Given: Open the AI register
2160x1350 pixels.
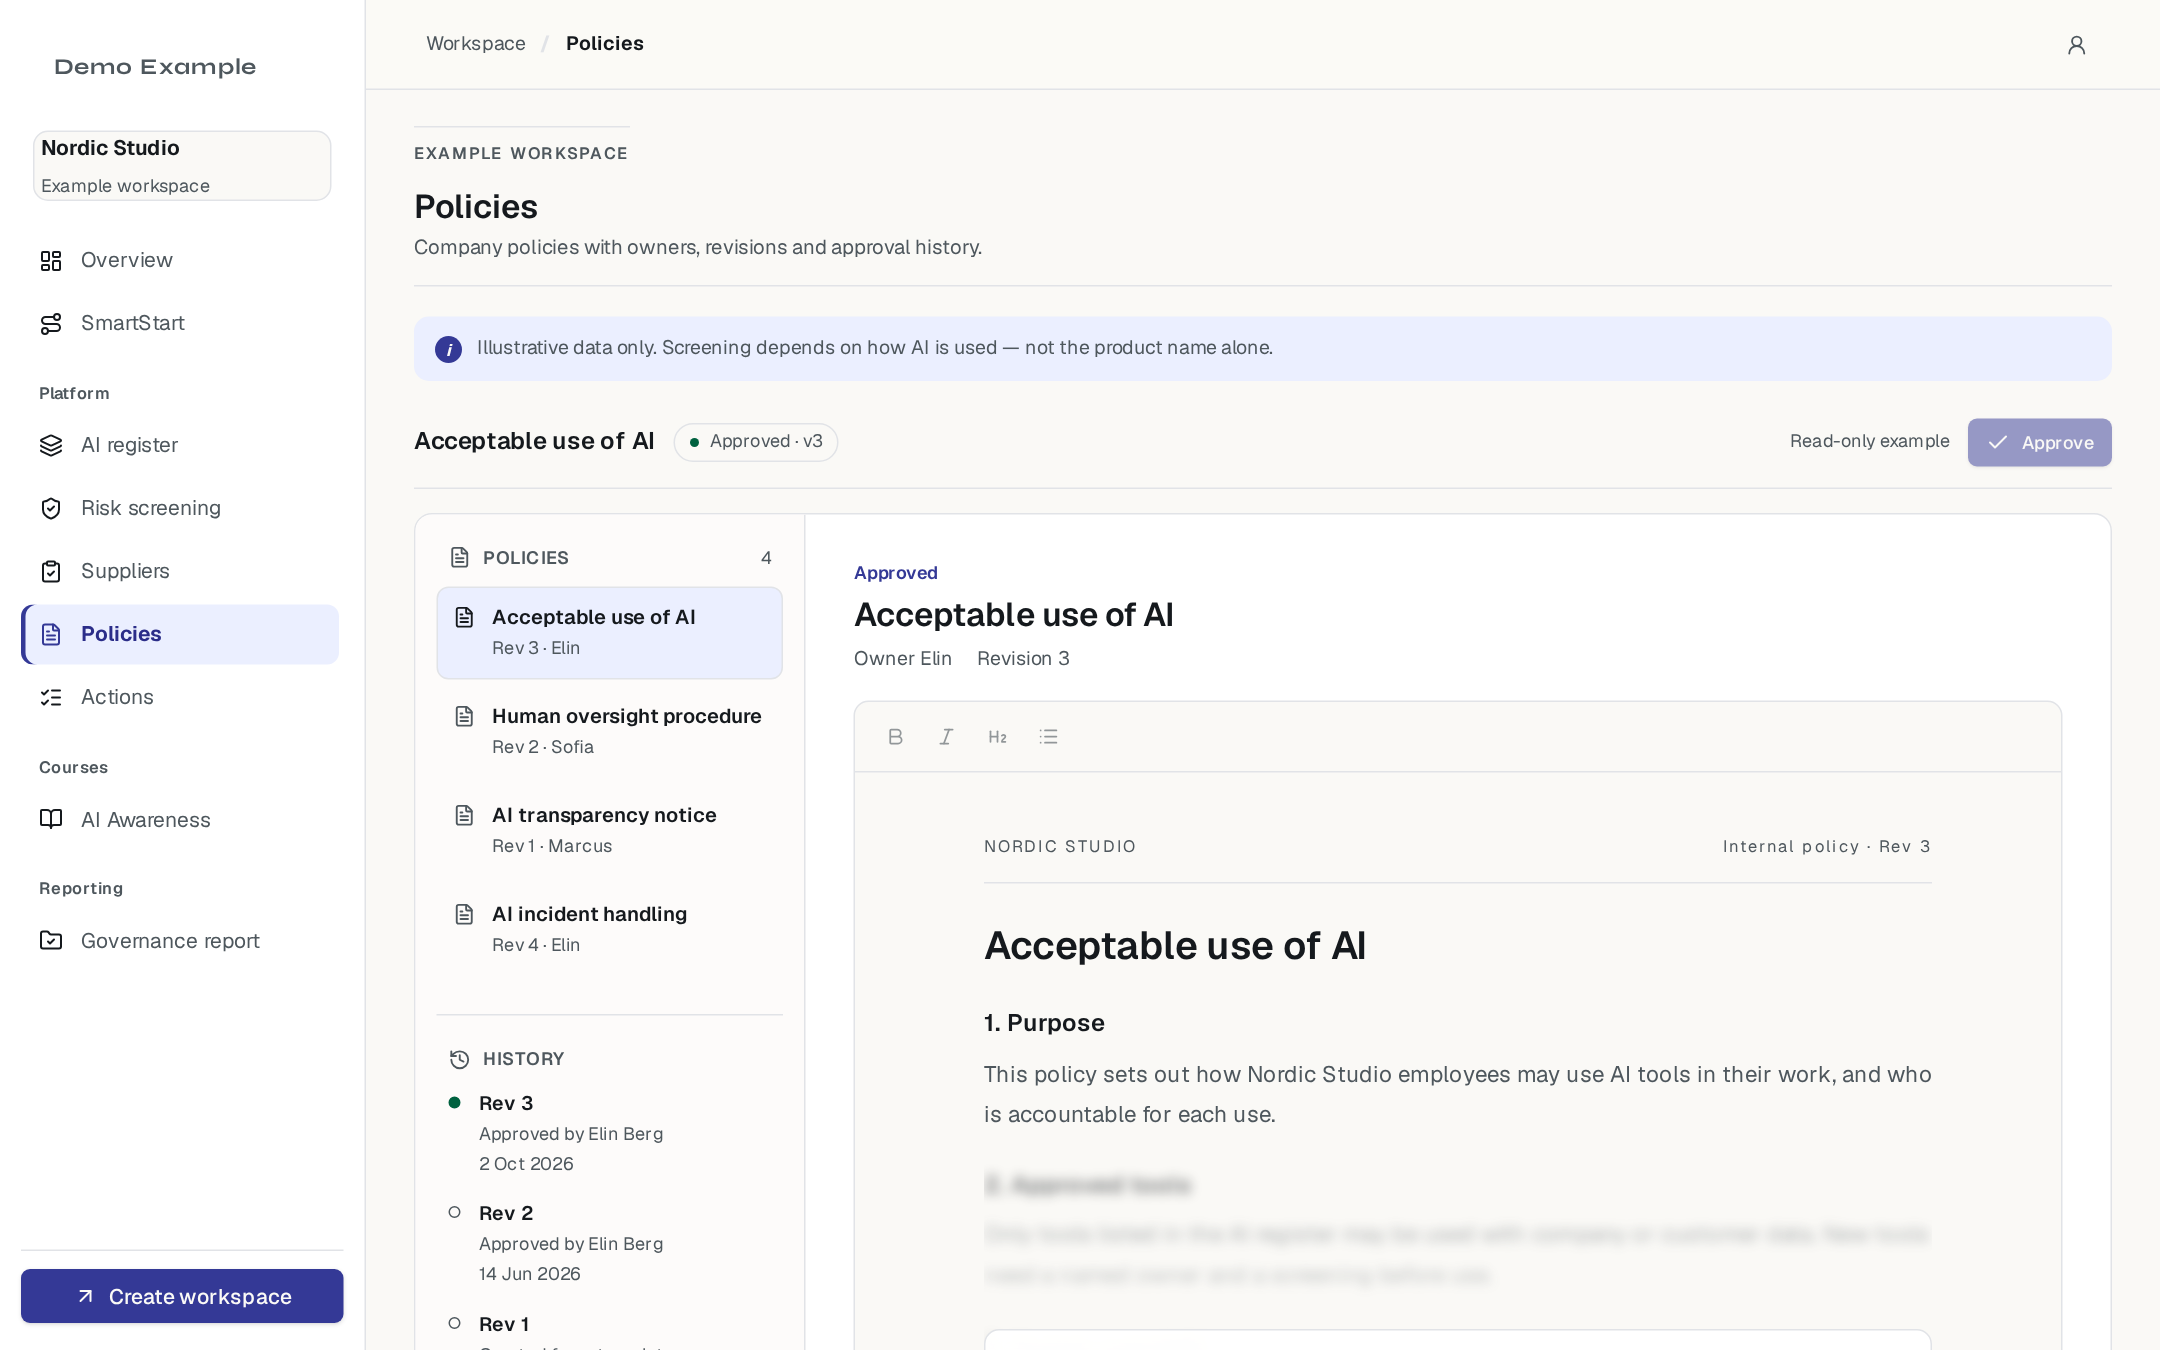Looking at the screenshot, I should pyautogui.click(x=180, y=445).
